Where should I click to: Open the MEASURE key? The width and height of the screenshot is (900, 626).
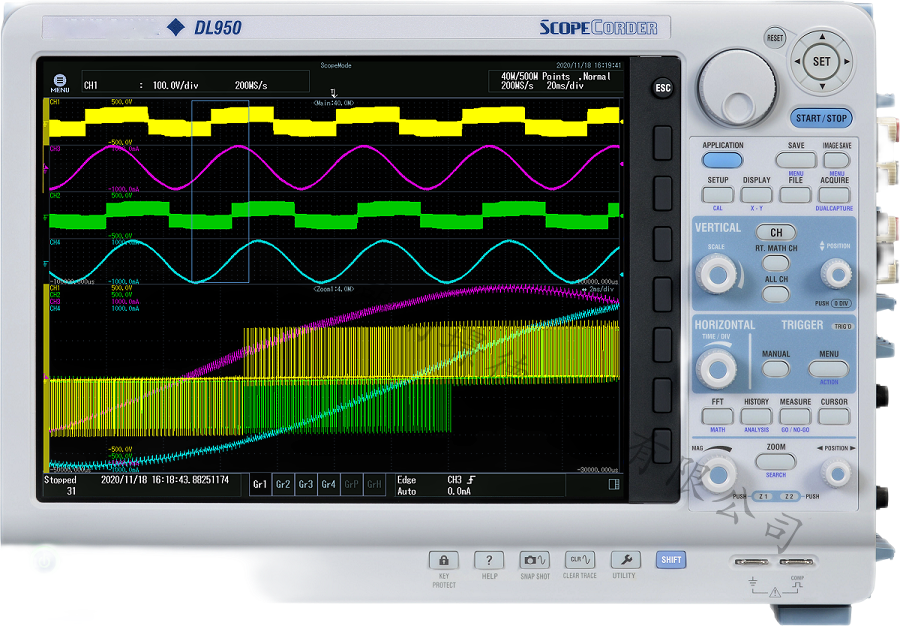(x=796, y=417)
